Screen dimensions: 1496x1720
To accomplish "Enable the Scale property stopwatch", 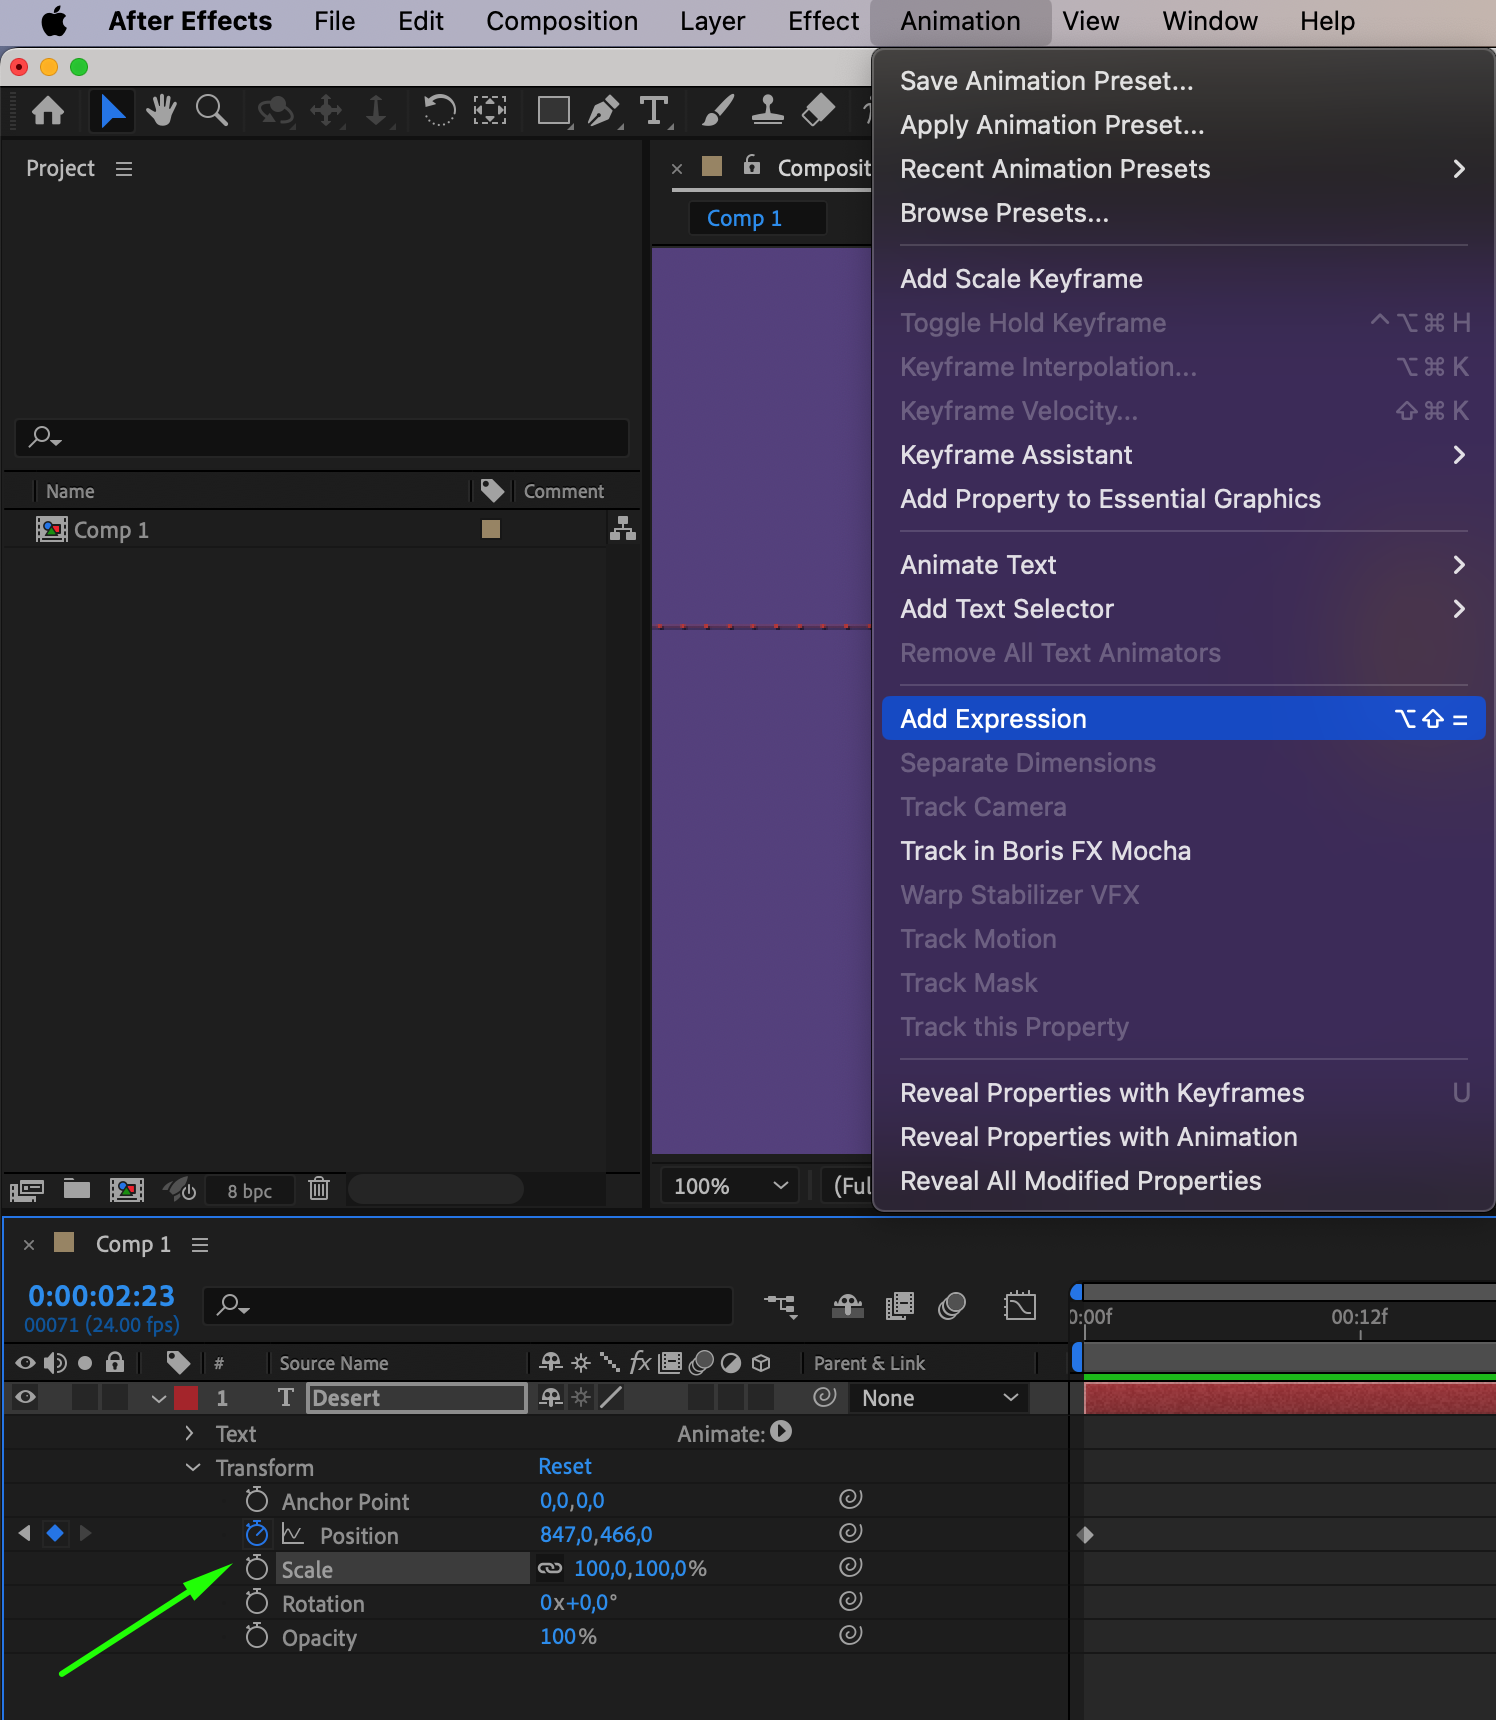I will tap(257, 1568).
